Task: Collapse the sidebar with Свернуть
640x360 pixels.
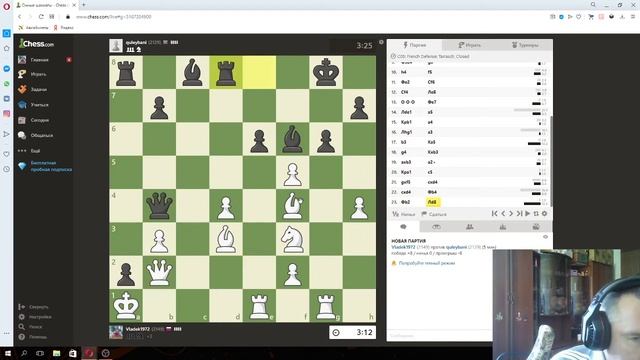Action: [38, 307]
